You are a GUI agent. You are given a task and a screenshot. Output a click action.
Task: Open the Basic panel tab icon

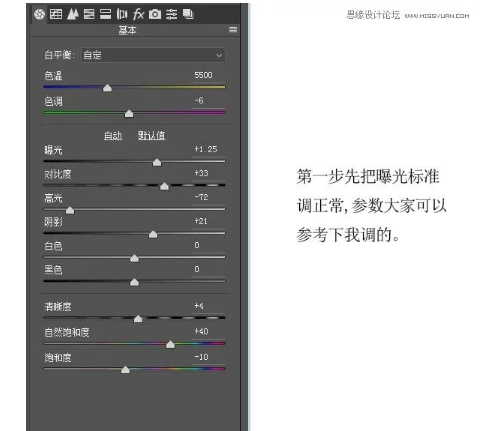39,14
